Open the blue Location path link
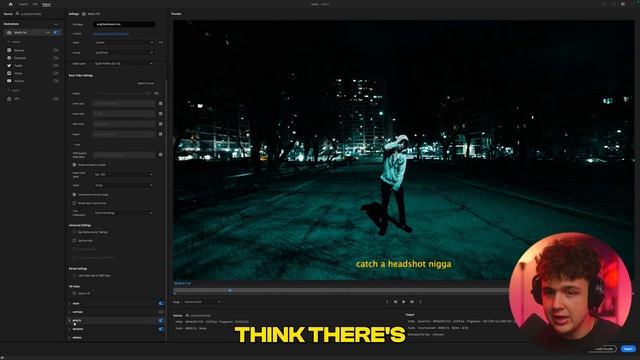640x360 pixels. coord(111,34)
